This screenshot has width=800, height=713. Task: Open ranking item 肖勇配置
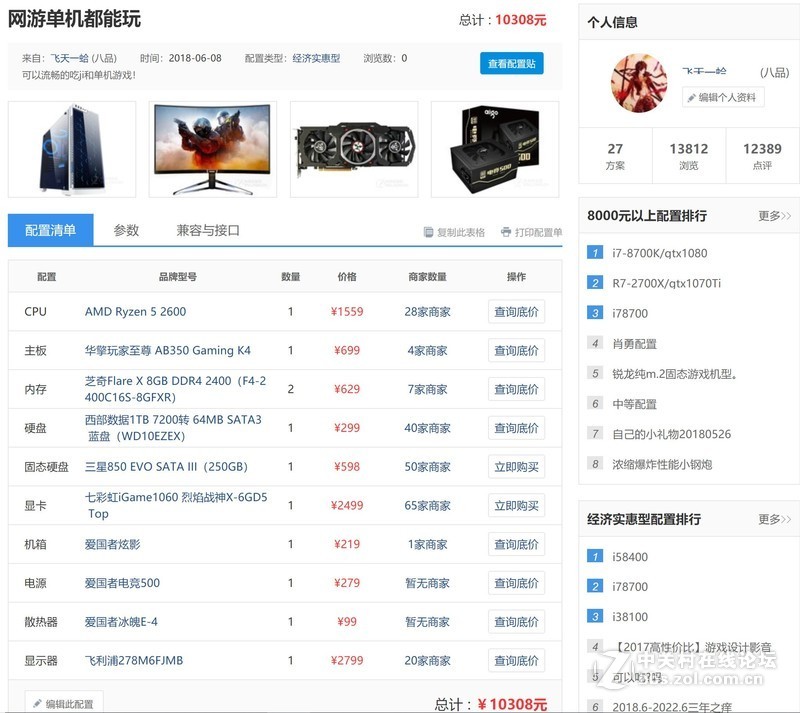(635, 344)
